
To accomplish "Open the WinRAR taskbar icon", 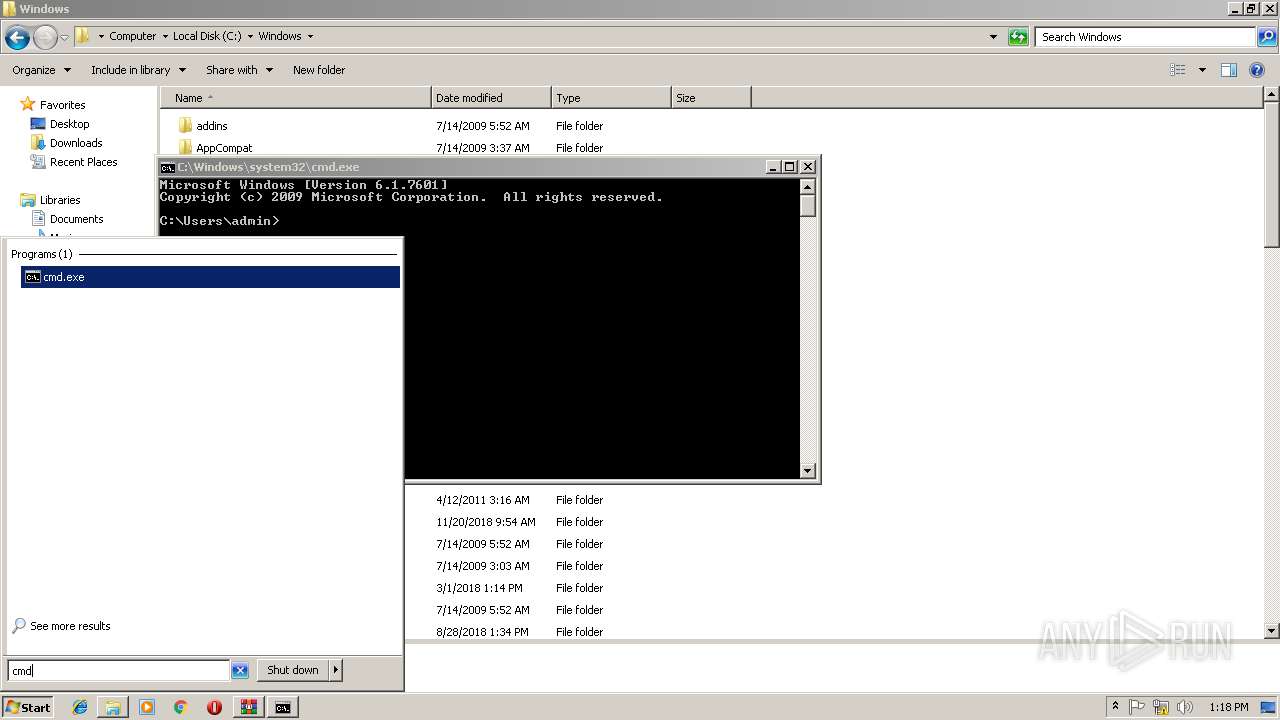I will [x=248, y=707].
